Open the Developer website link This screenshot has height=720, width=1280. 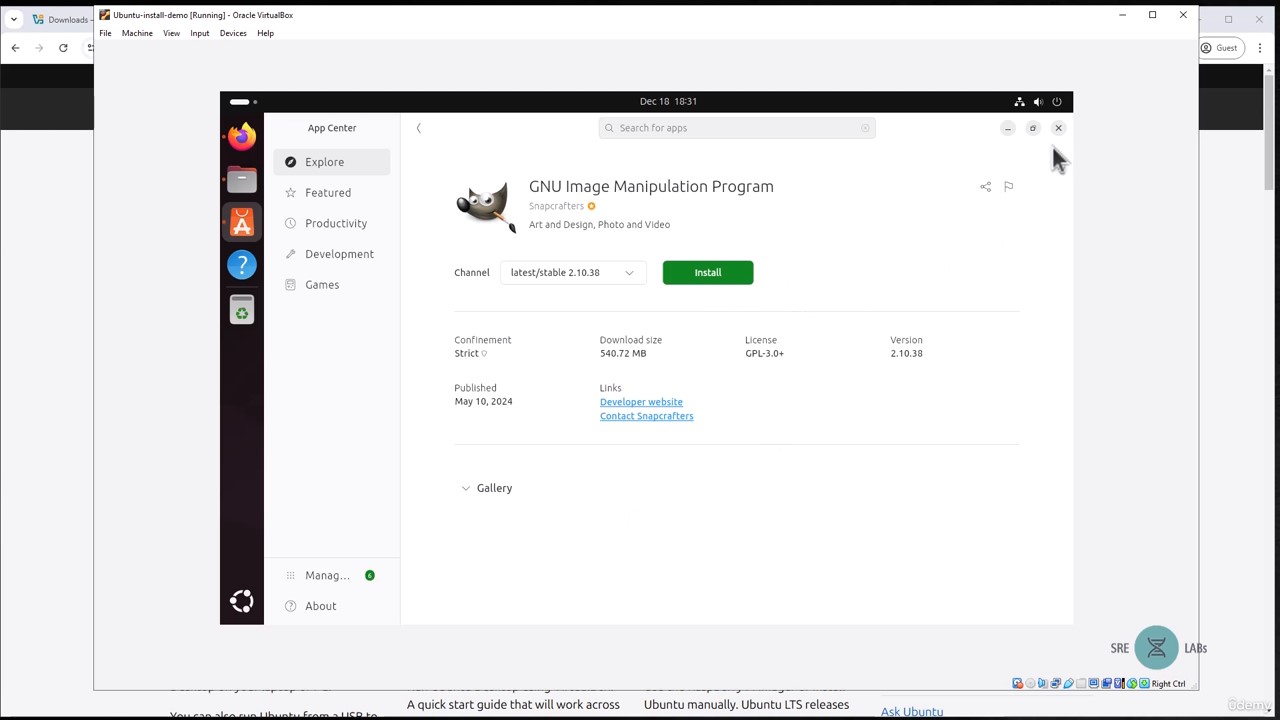pos(641,402)
